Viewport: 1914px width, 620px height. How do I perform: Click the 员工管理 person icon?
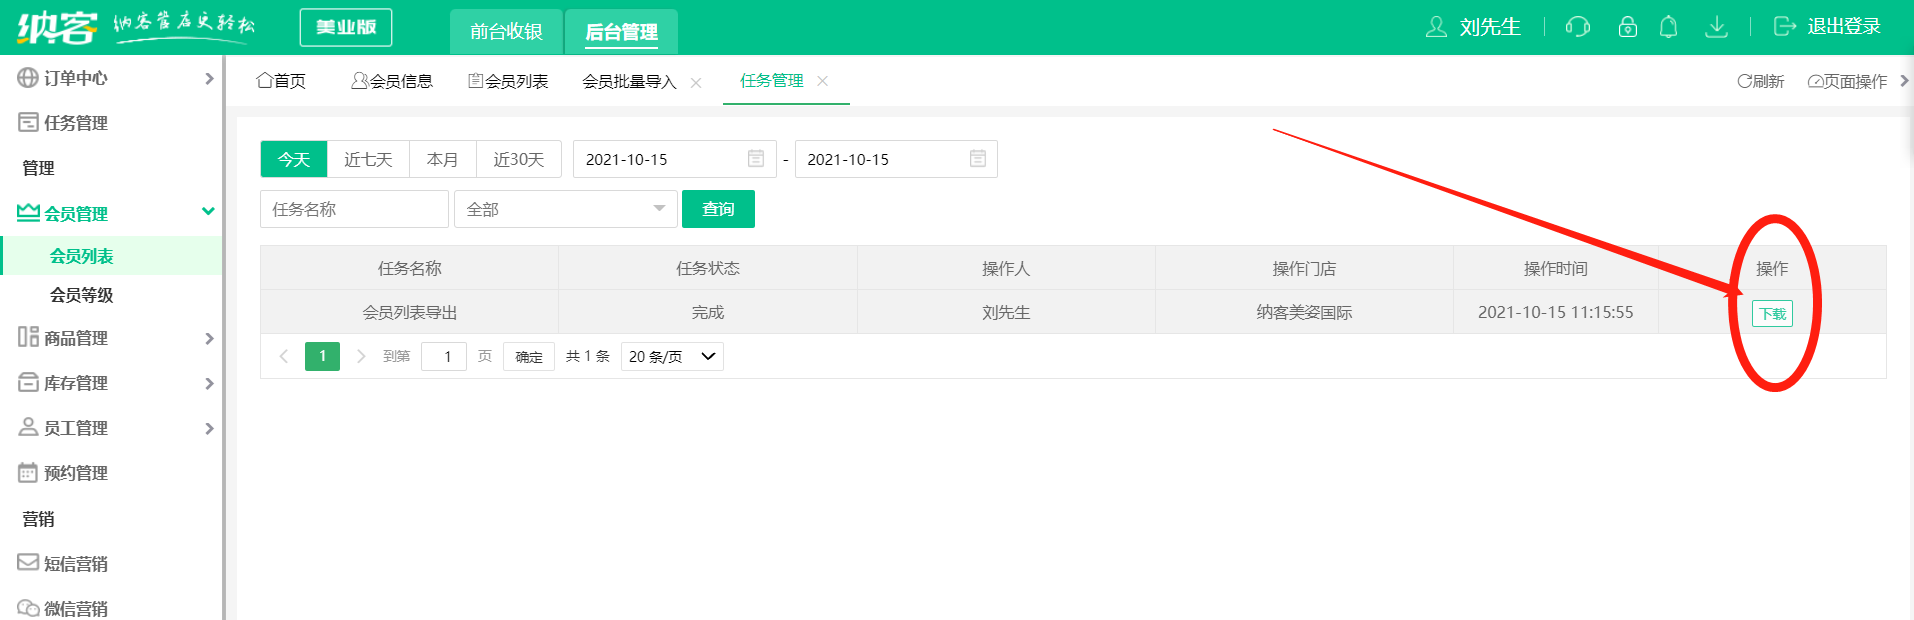click(x=28, y=427)
